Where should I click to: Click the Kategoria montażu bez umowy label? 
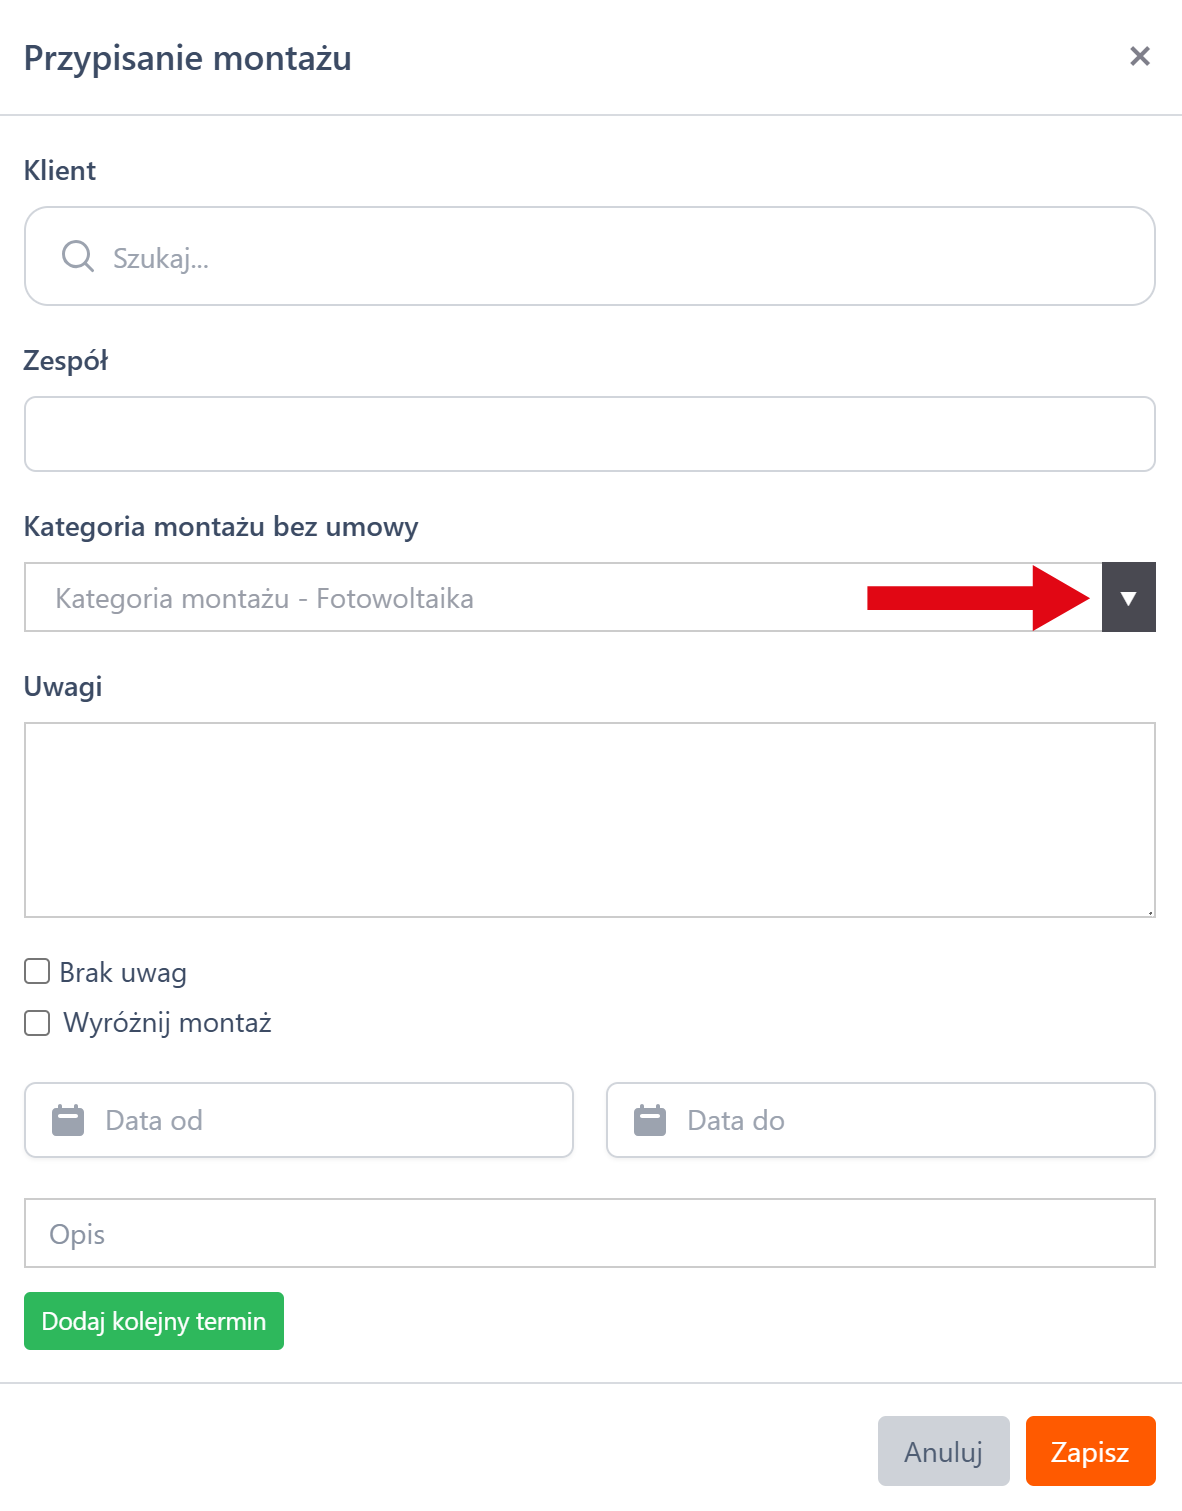tap(221, 527)
